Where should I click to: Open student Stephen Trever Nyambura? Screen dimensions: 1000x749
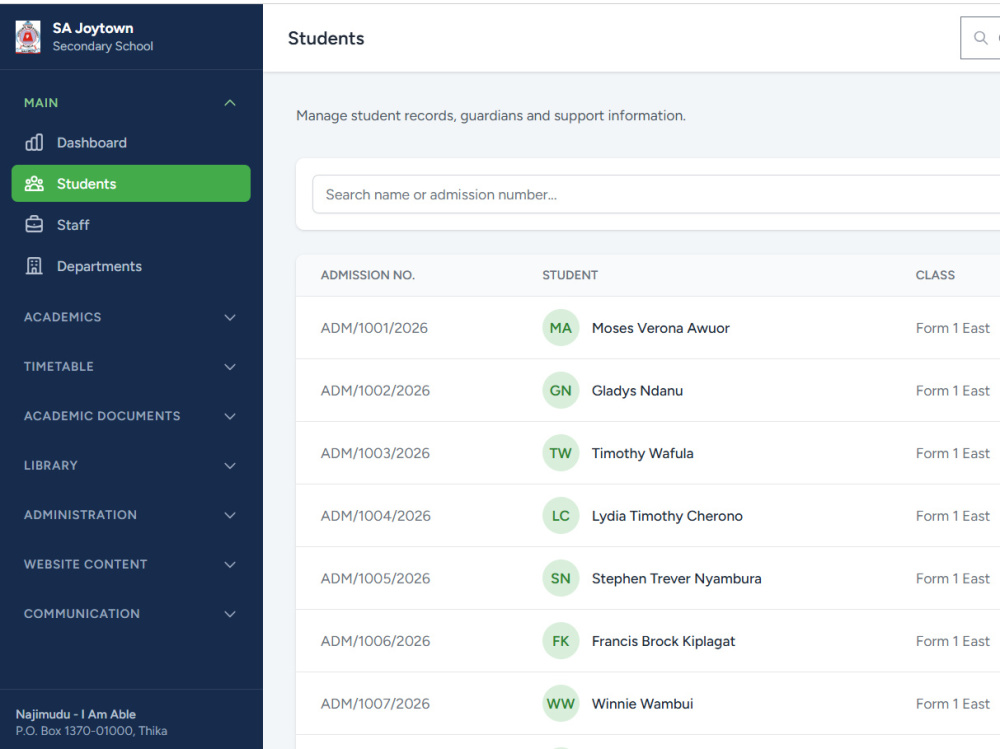pos(677,578)
